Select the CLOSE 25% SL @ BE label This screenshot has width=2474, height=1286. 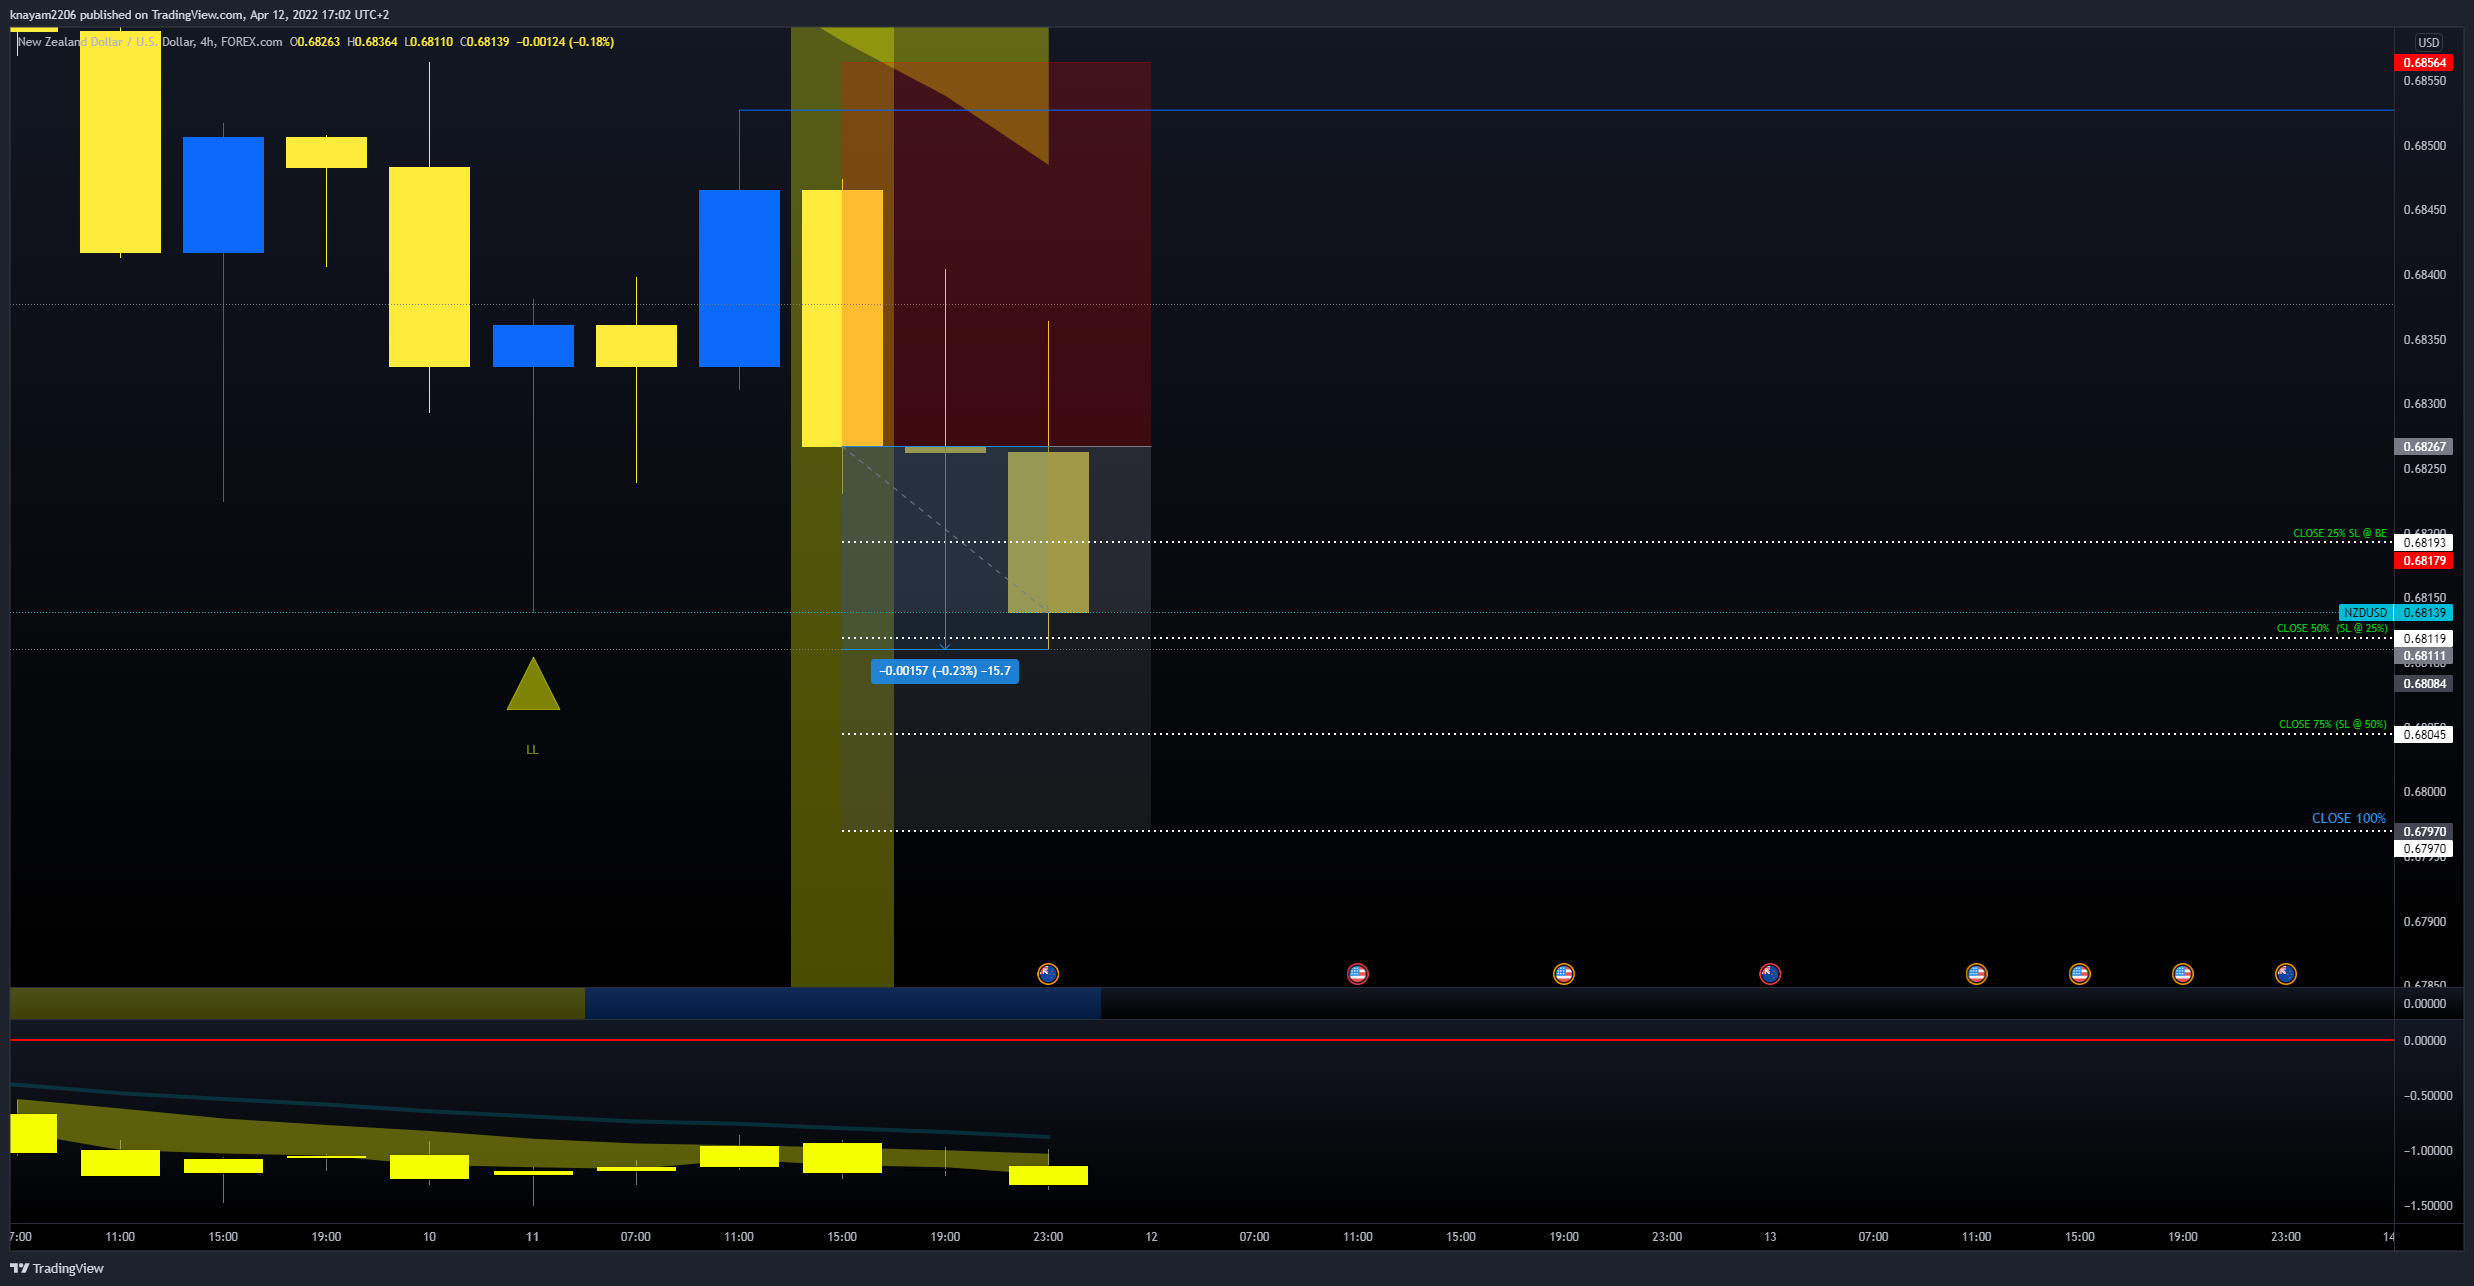(2340, 533)
